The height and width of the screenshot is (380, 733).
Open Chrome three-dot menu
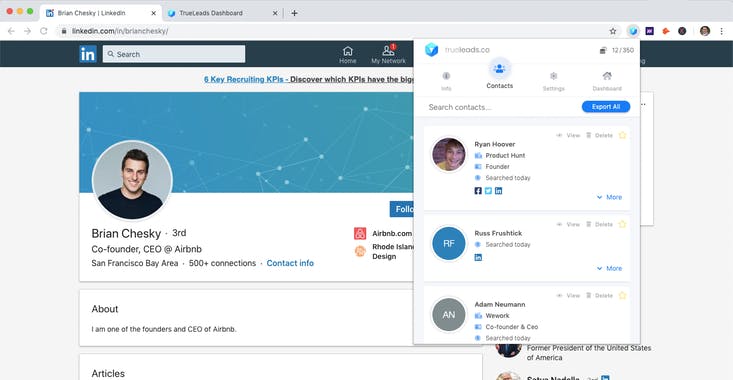pyautogui.click(x=721, y=31)
